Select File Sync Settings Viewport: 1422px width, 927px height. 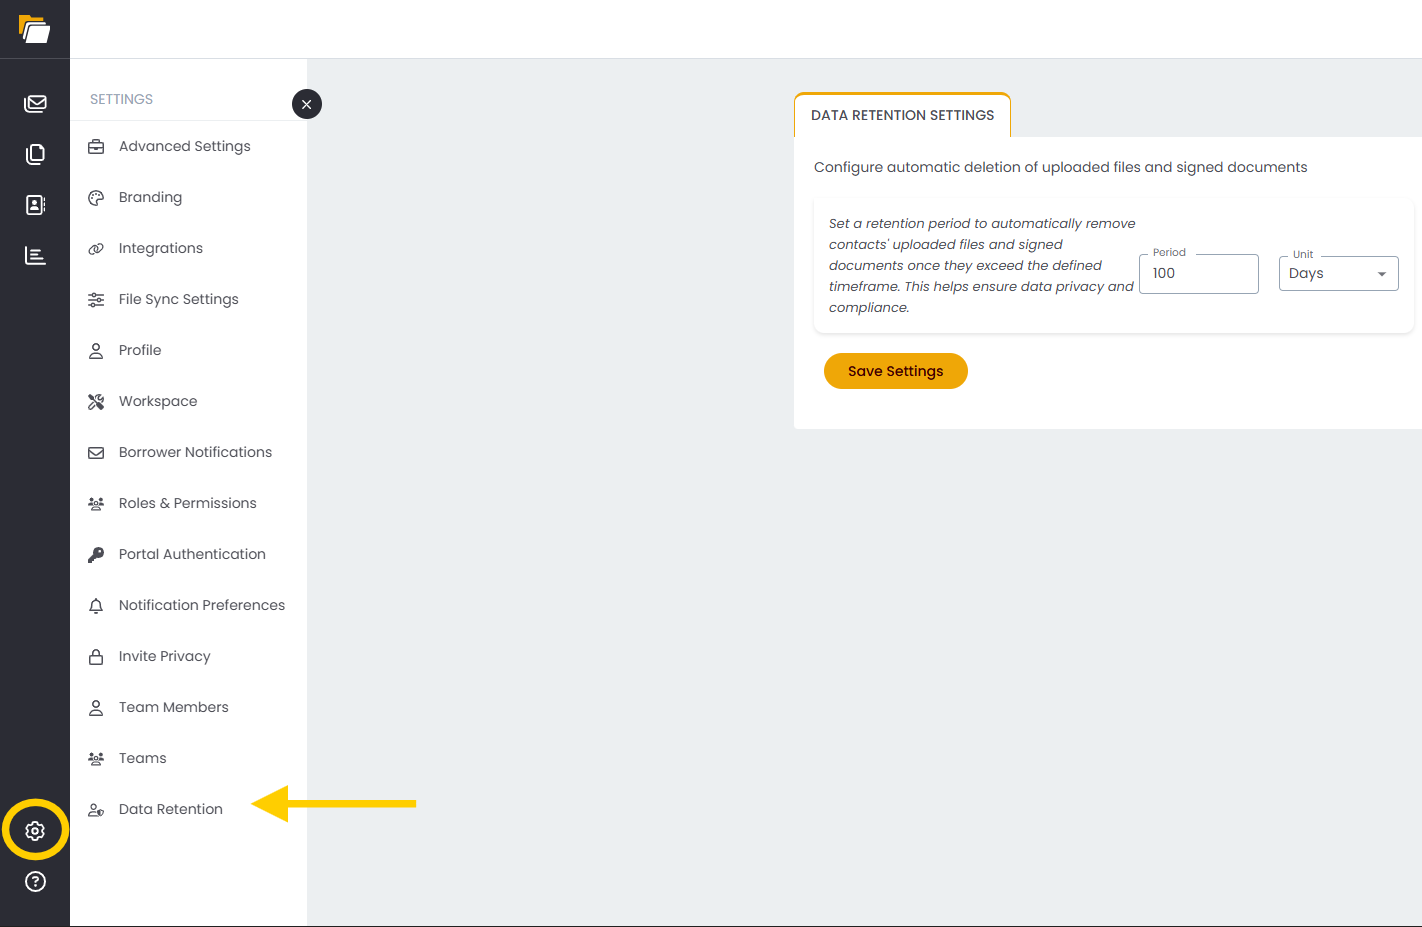pos(178,299)
